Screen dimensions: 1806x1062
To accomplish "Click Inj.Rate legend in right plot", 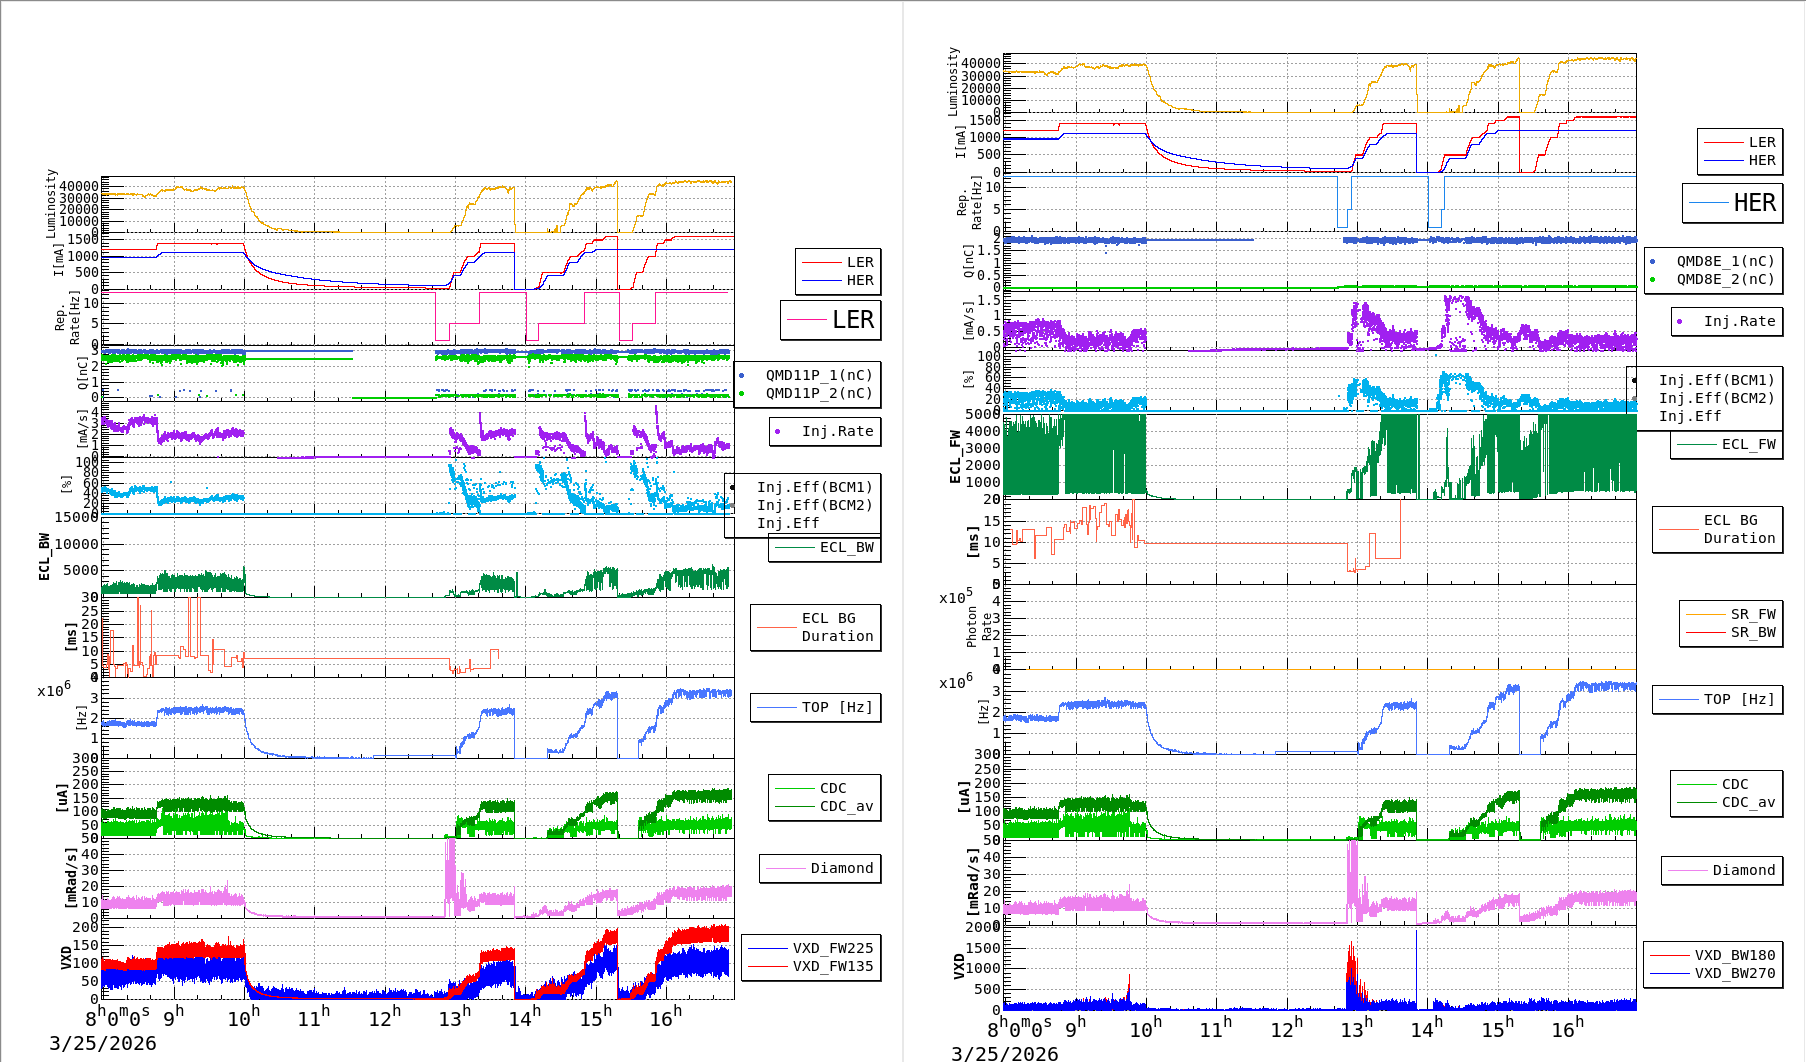I will (x=1739, y=321).
